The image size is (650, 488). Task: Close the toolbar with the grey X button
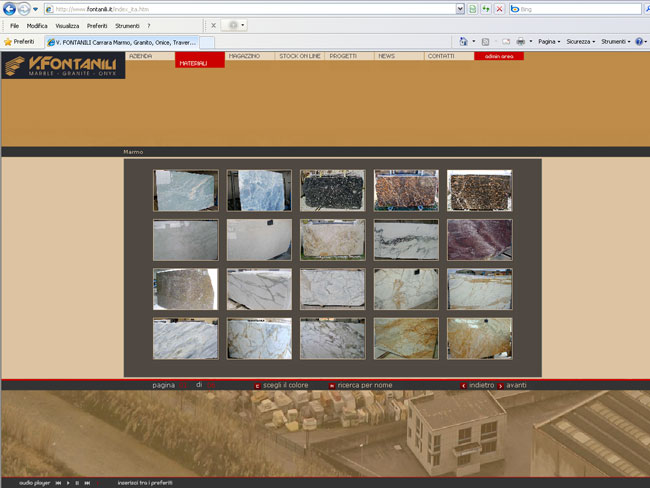[213, 25]
